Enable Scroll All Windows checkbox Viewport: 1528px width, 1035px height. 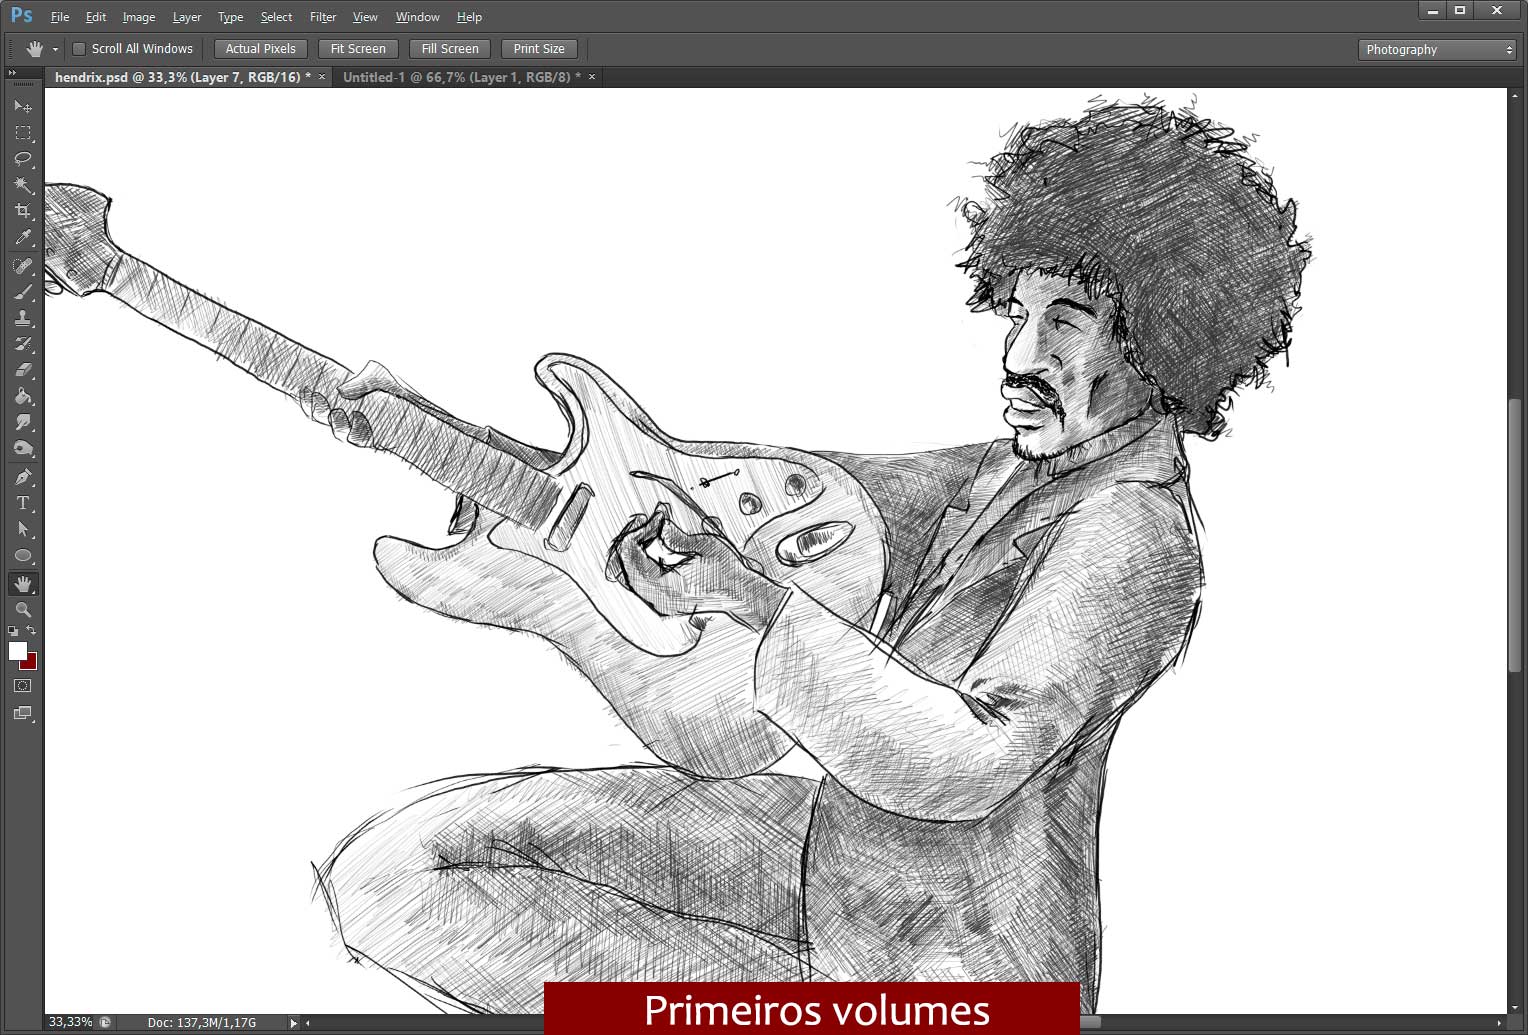(79, 49)
